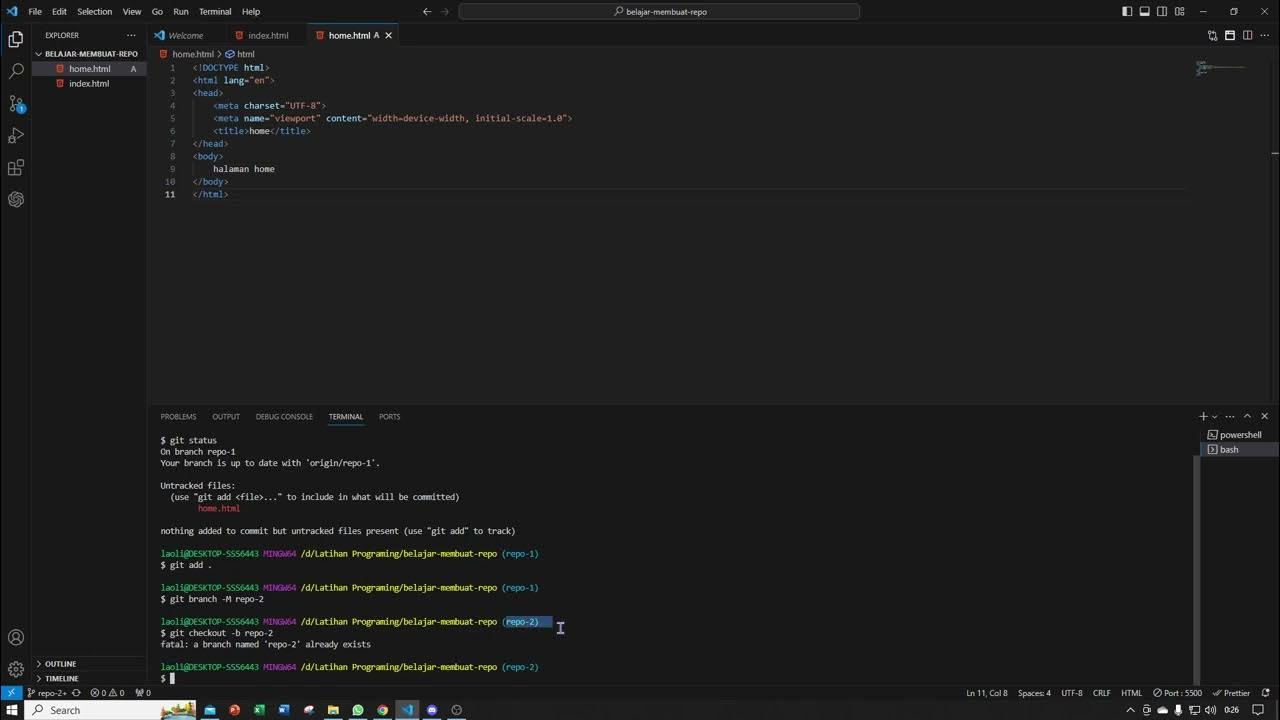Switch to the Welcome editor tab

186,35
